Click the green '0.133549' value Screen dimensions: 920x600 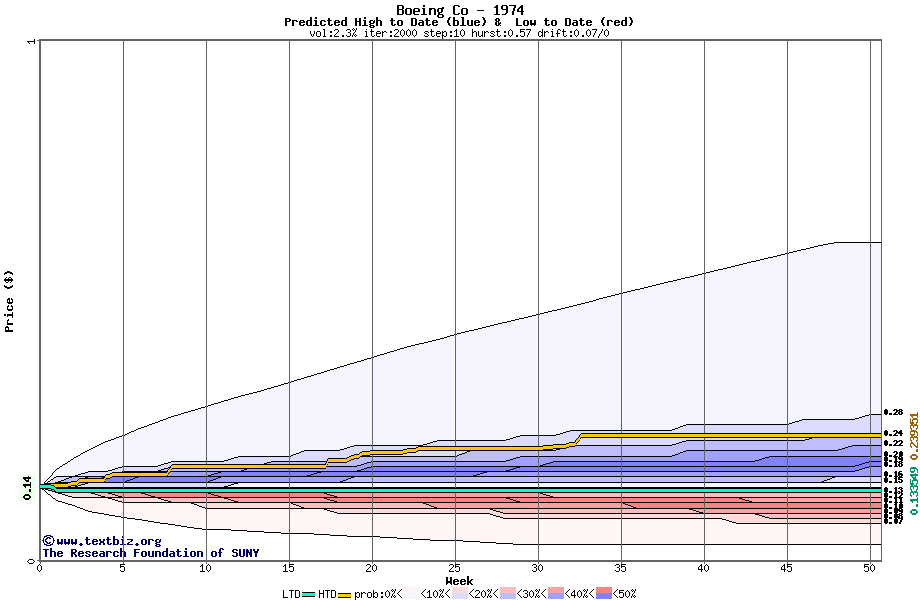914,491
